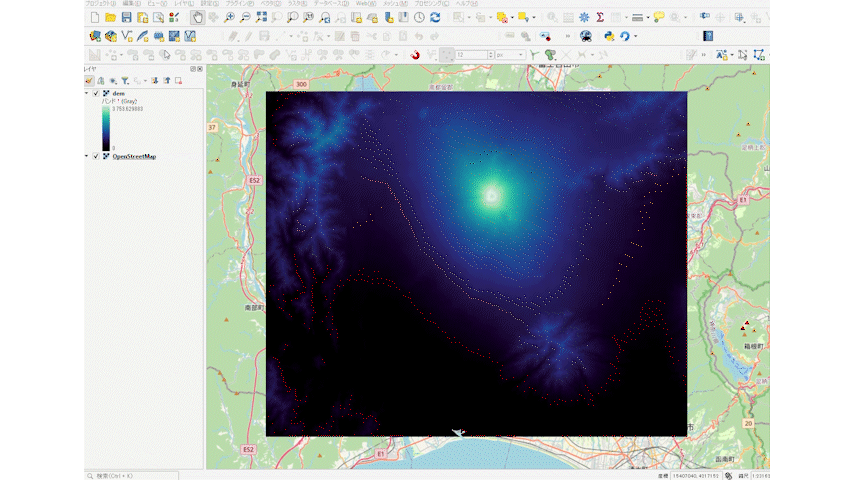Select the Pan Map hand tool
The image size is (854, 480).
(x=197, y=17)
